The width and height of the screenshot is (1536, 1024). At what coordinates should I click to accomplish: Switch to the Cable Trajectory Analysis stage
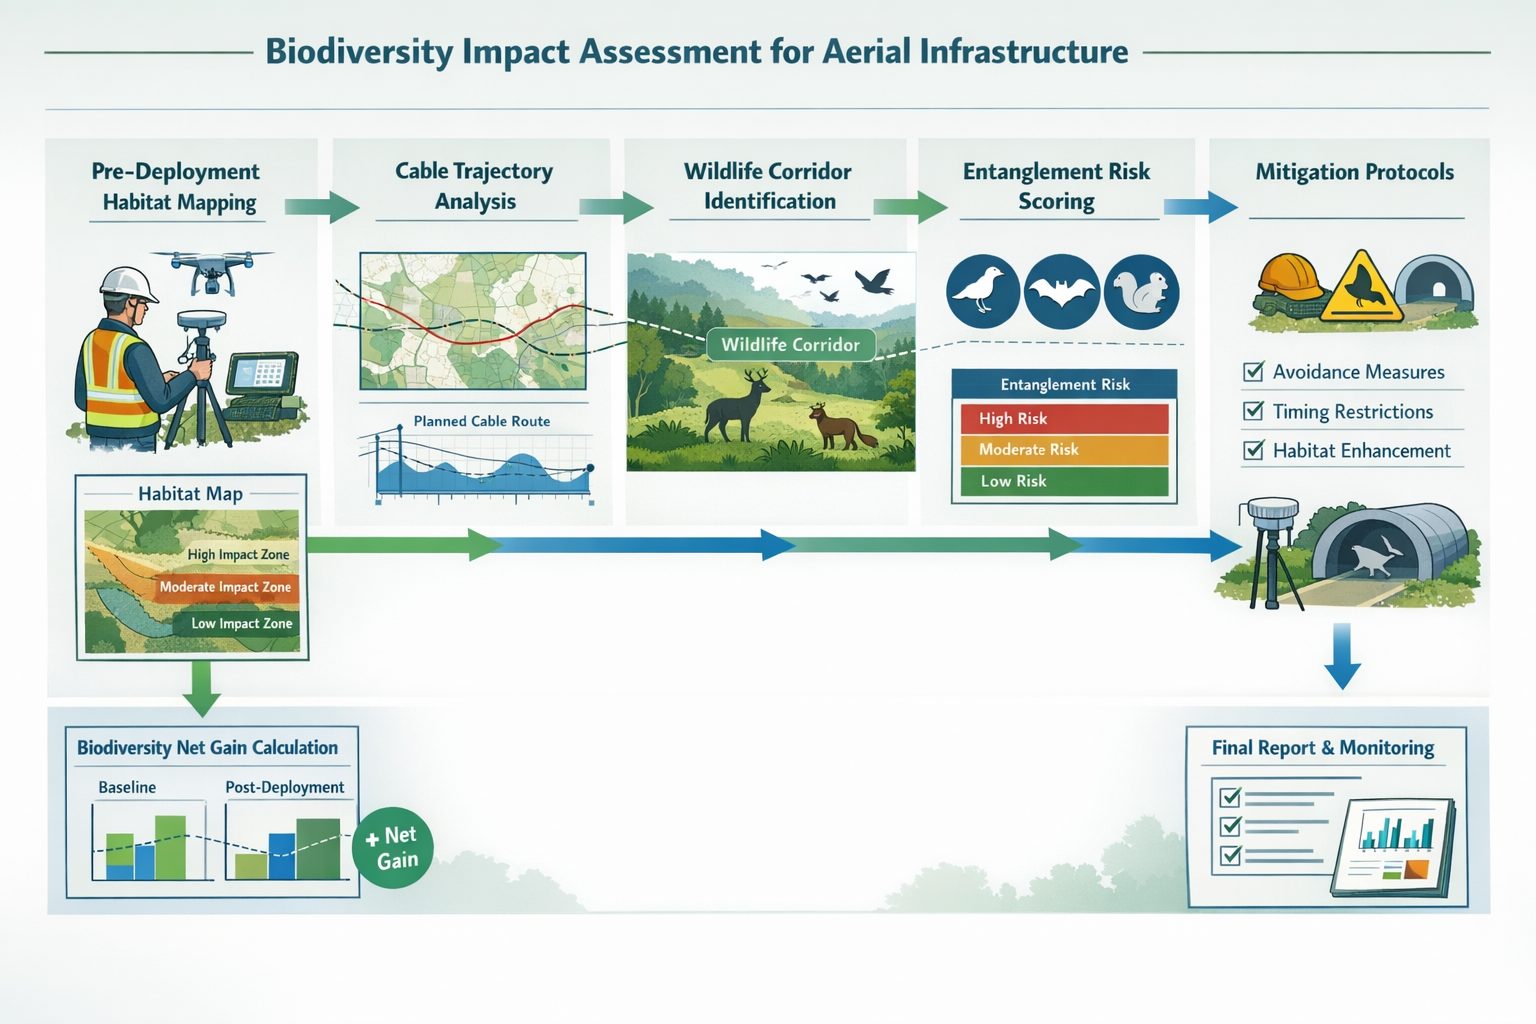click(475, 186)
